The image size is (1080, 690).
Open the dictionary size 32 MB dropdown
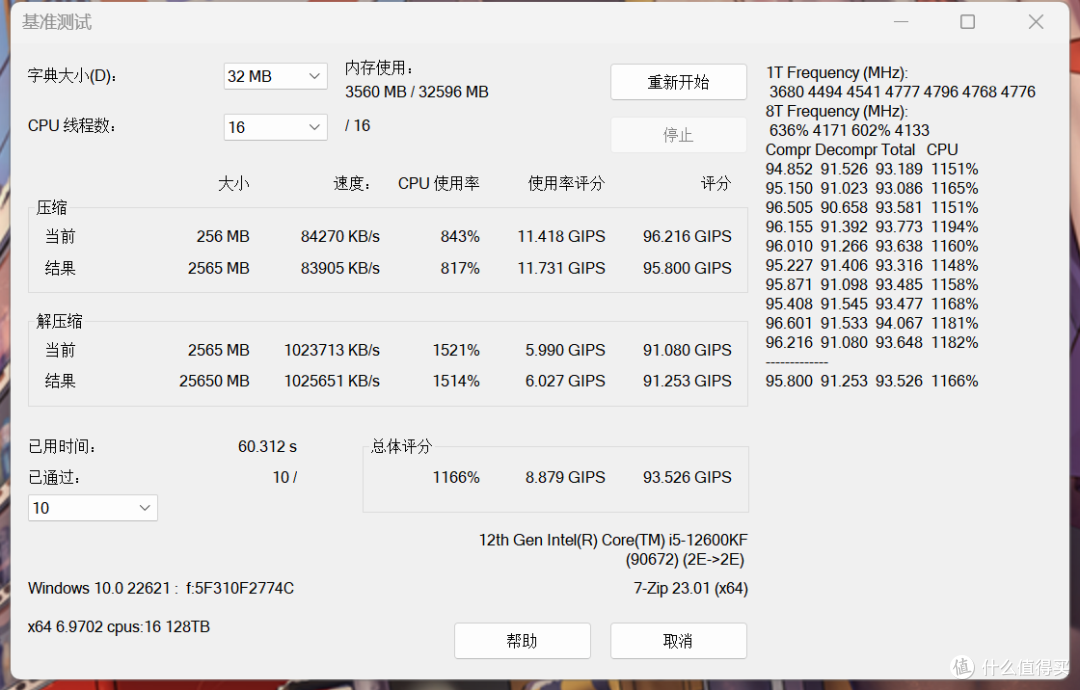(275, 76)
